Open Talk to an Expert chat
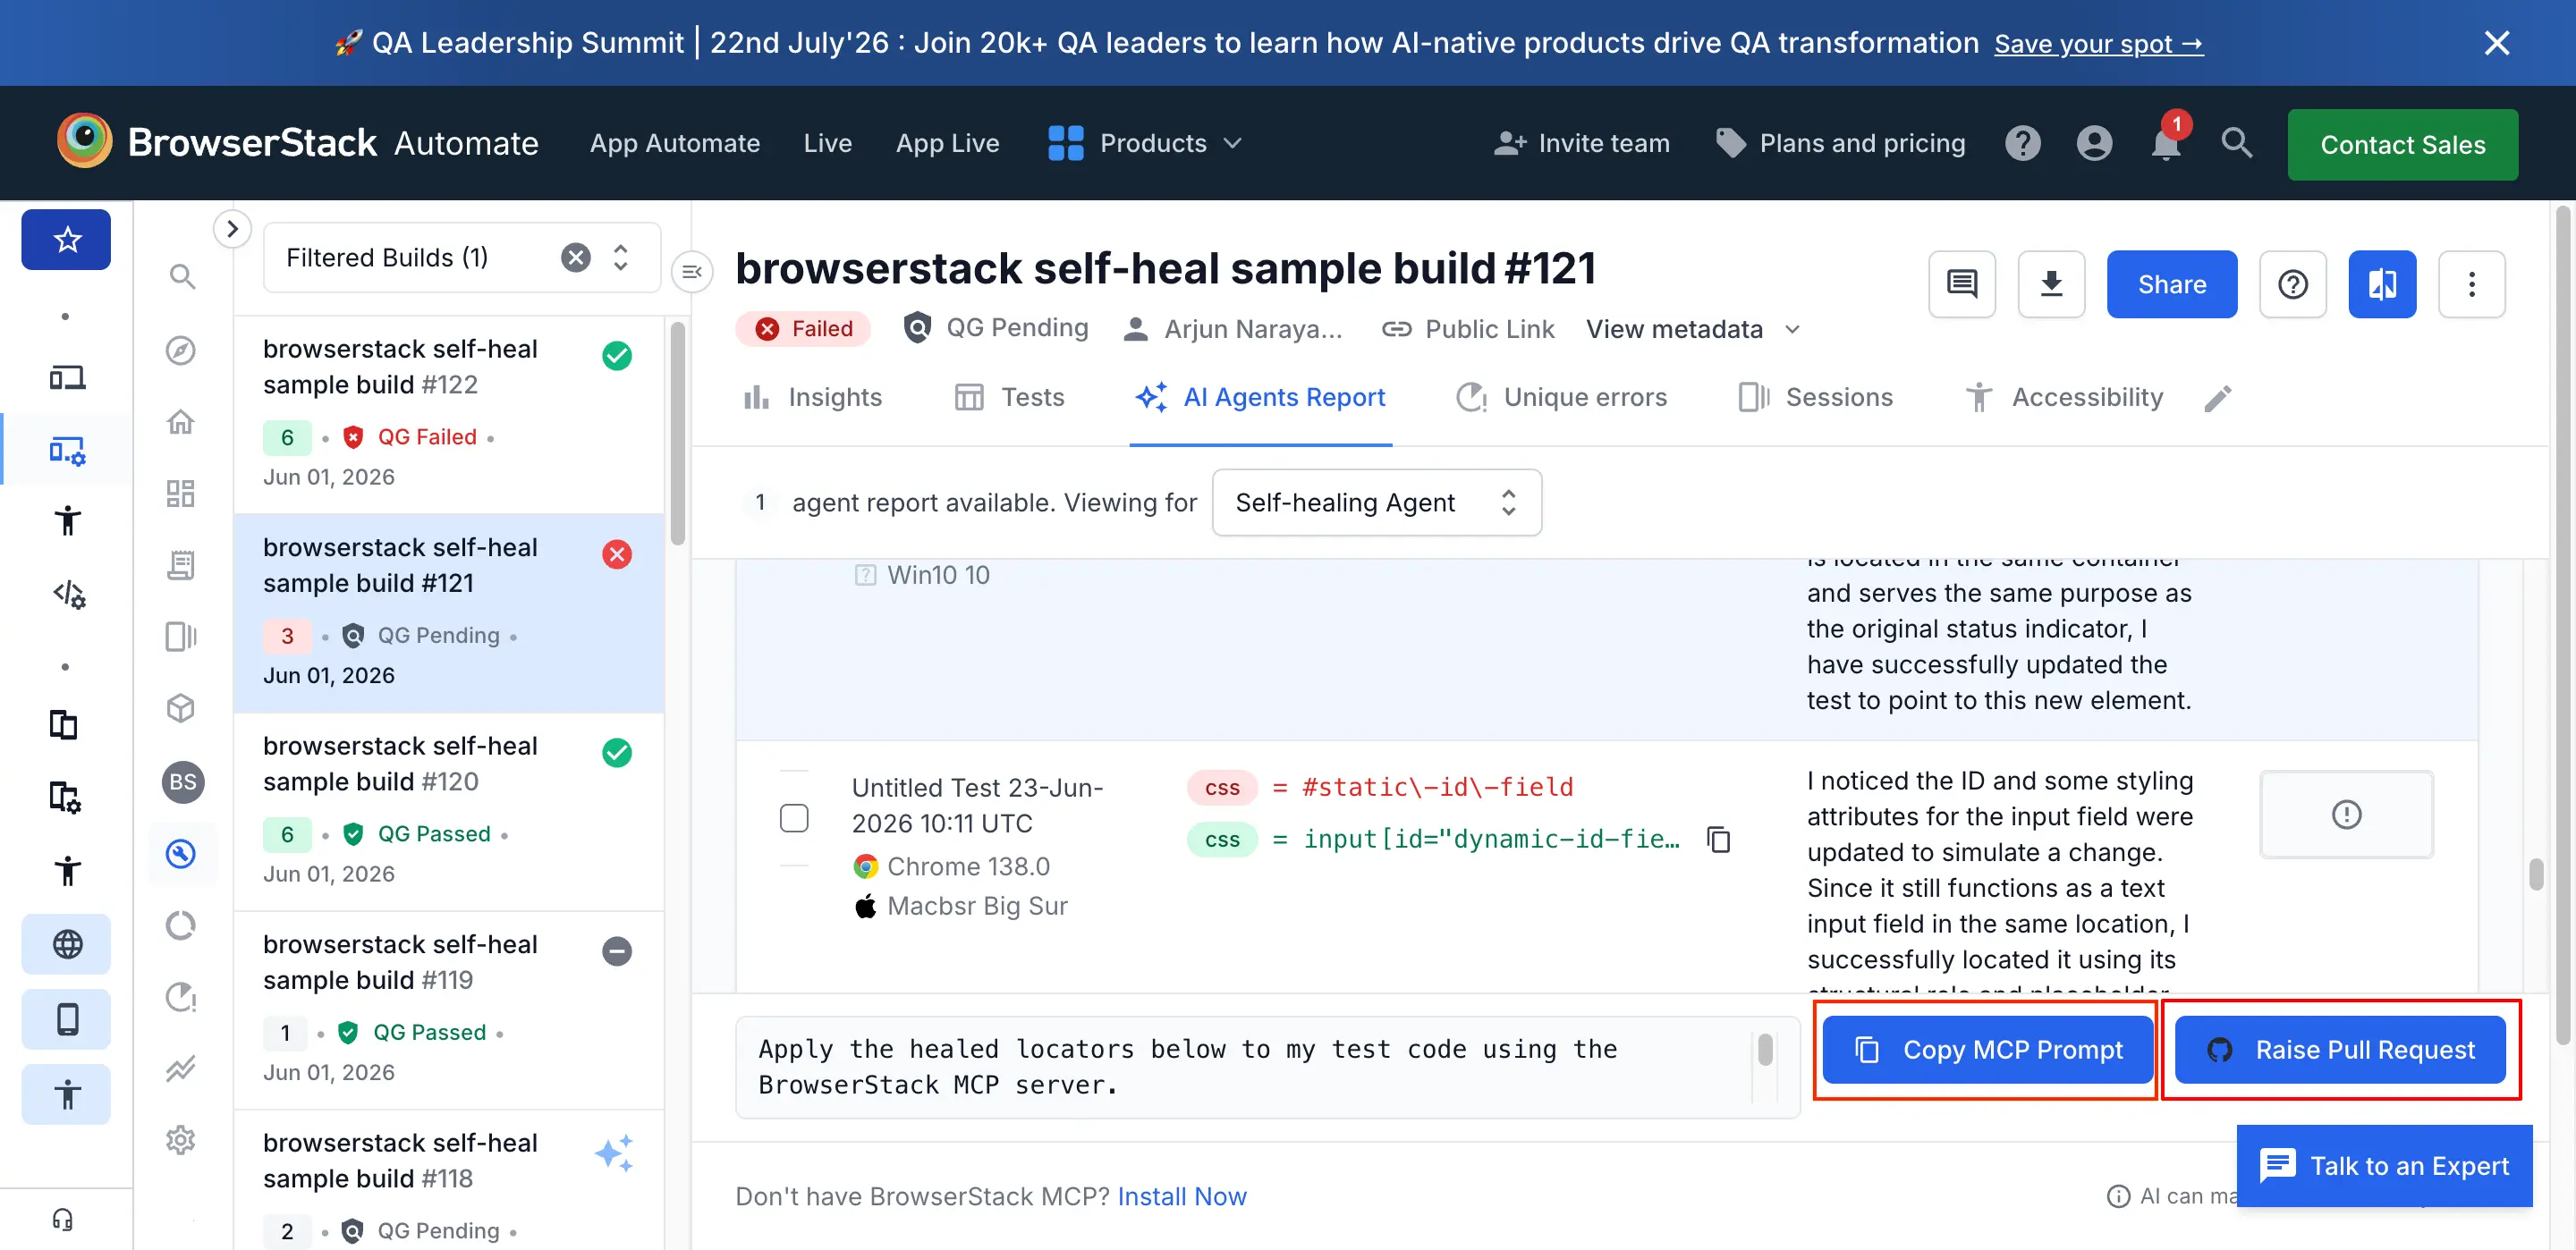The height and width of the screenshot is (1250, 2576). point(2384,1166)
